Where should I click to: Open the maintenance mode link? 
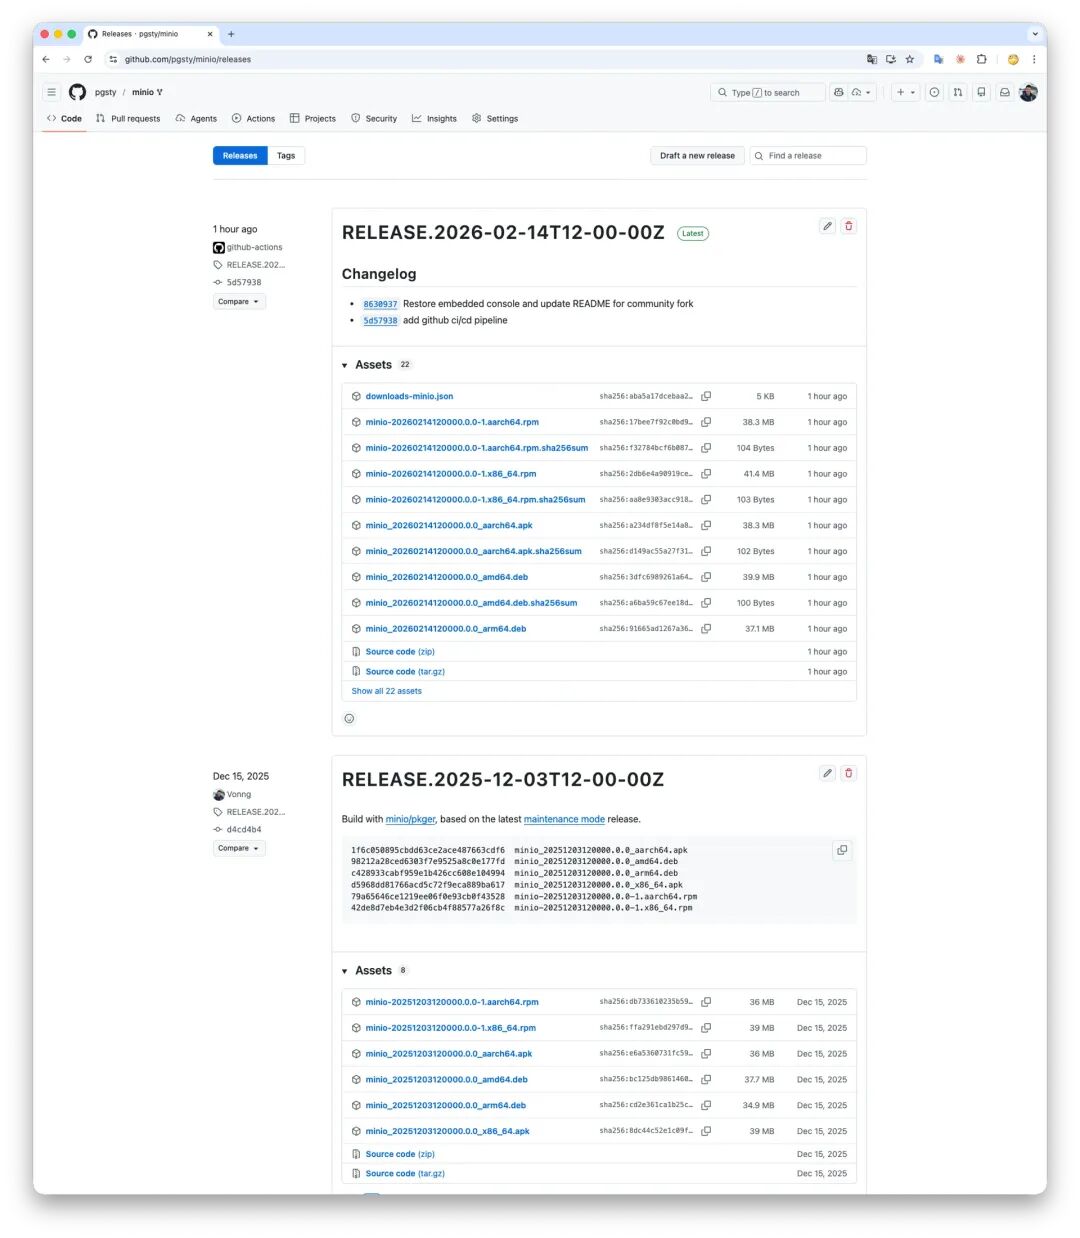point(564,819)
